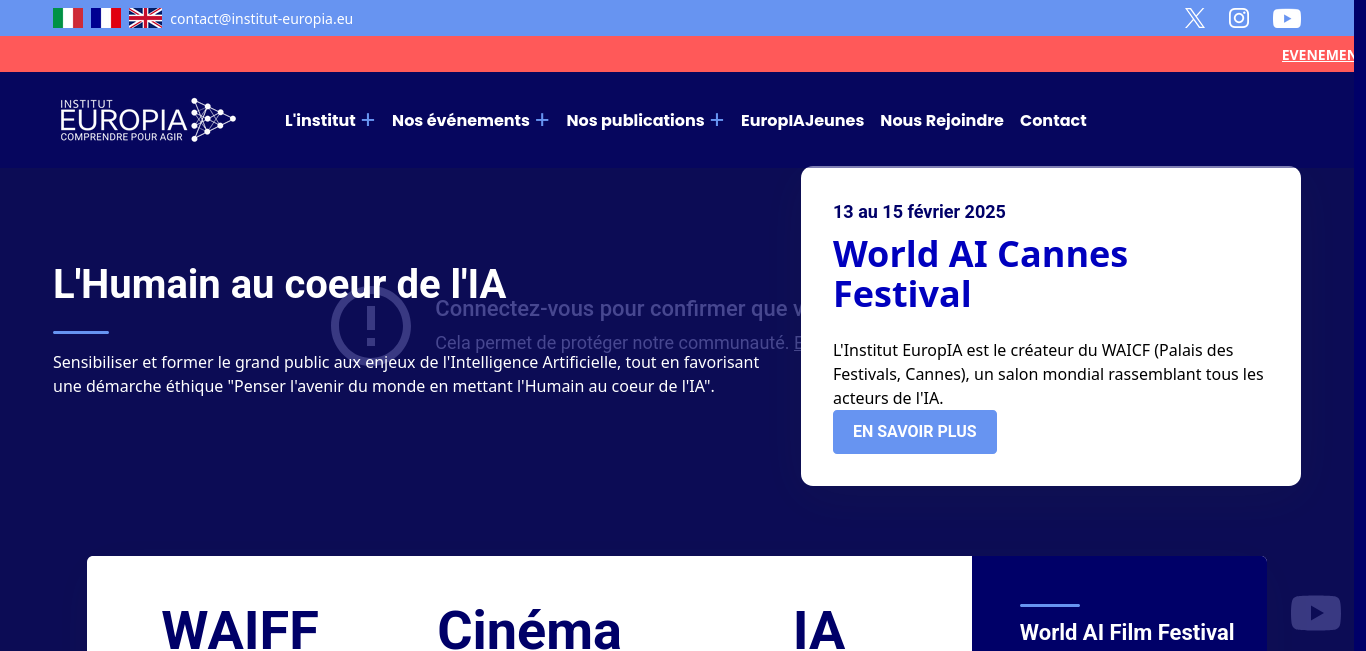1366x651 pixels.
Task: Click the Cinéma heading text
Action: (529, 630)
